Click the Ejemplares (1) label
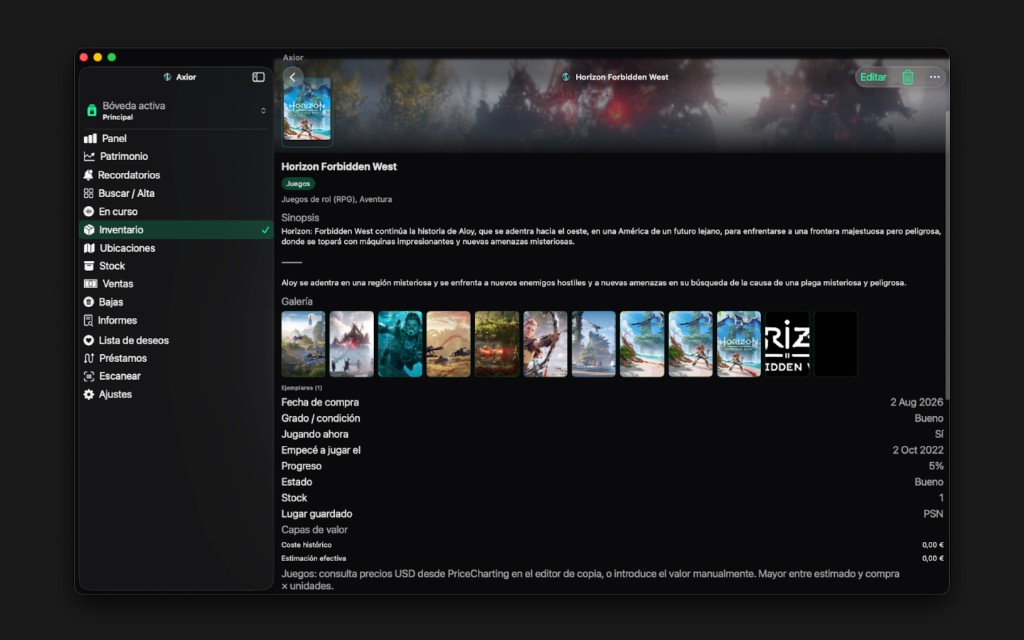 (x=302, y=388)
